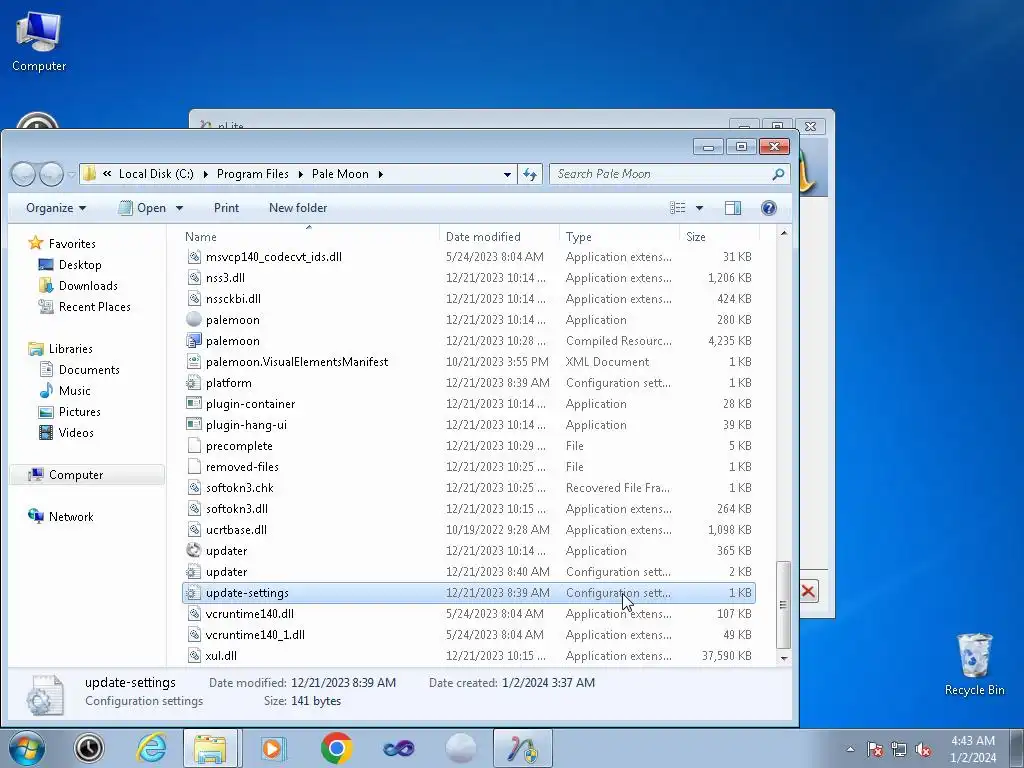Screen dimensions: 1024x768
Task: Open the view options dropdown arrow
Action: [699, 208]
